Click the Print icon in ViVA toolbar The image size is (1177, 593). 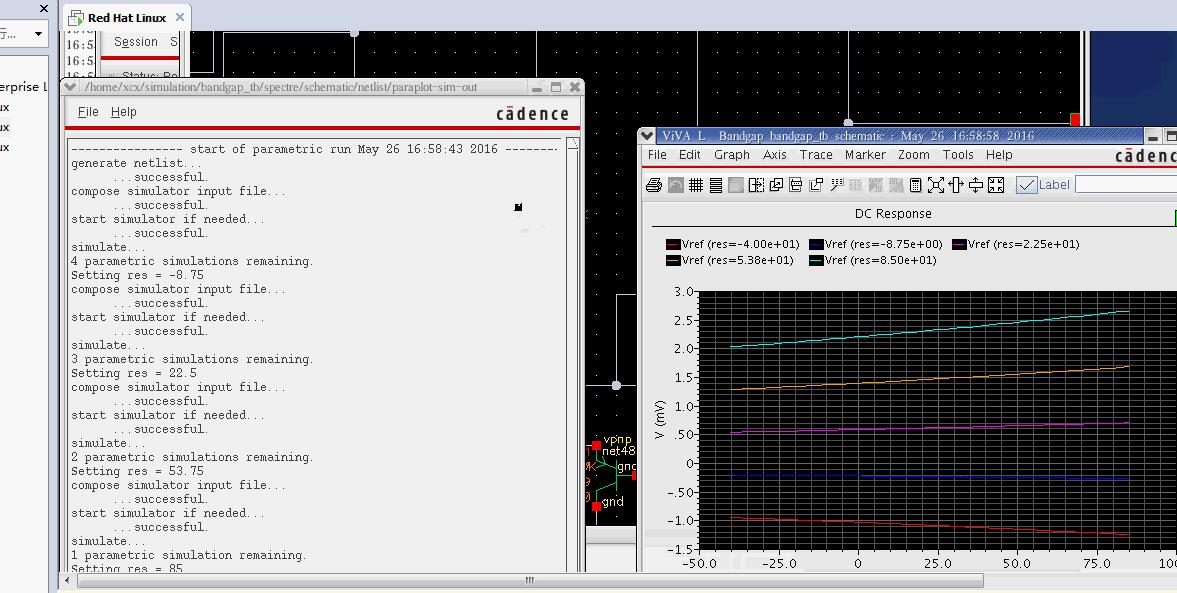(654, 185)
